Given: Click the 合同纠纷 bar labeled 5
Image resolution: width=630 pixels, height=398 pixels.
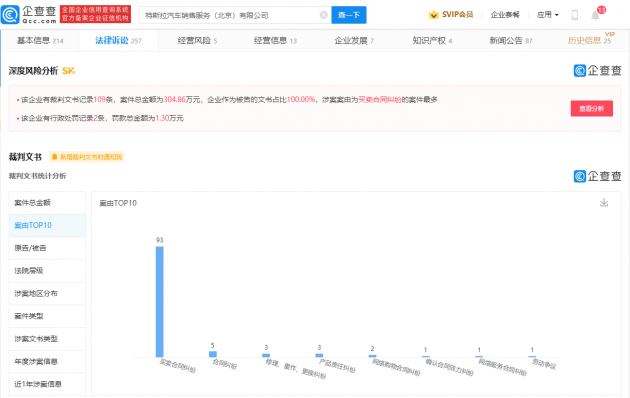Looking at the screenshot, I should point(213,354).
